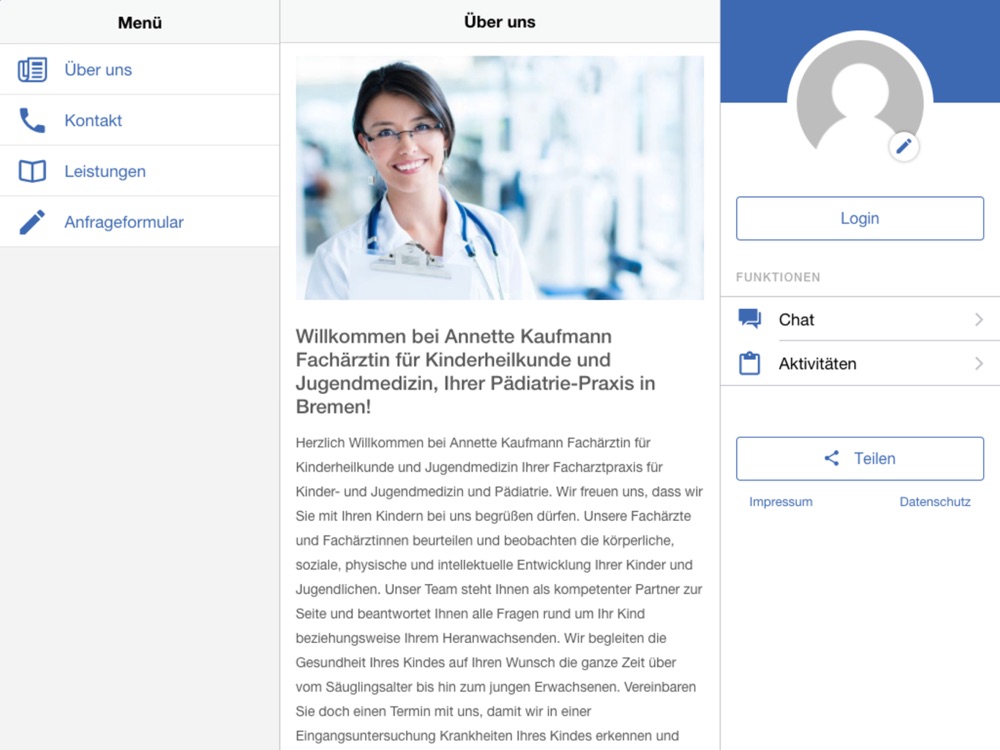The image size is (1000, 750).
Task: Click the Teilen button
Action: point(860,459)
